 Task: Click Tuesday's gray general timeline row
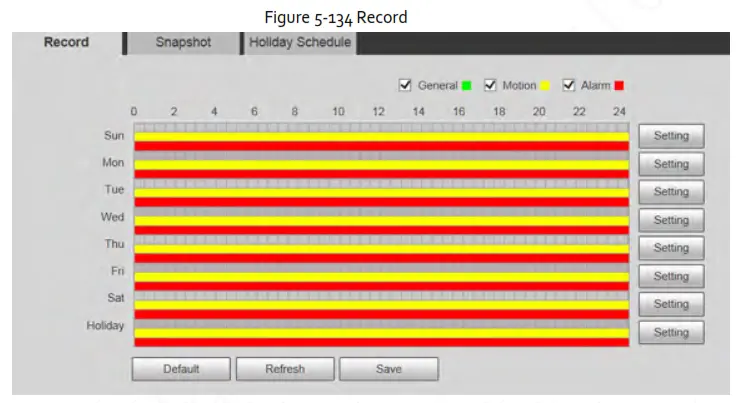[382, 184]
